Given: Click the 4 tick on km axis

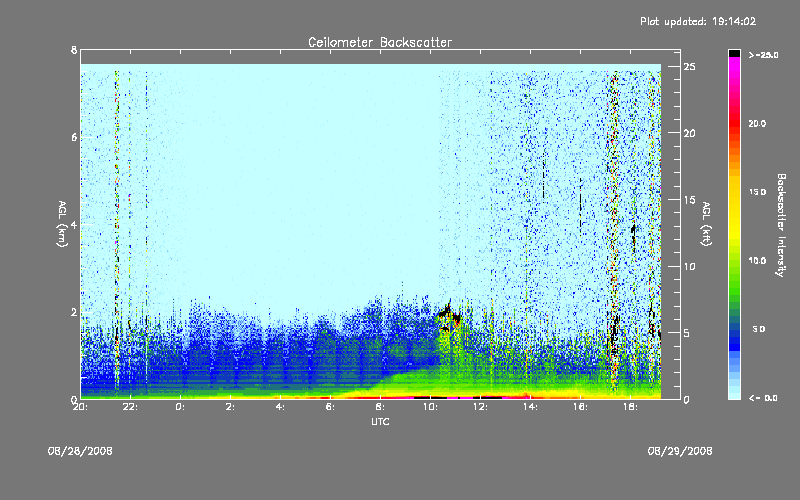Looking at the screenshot, I should point(74,224).
